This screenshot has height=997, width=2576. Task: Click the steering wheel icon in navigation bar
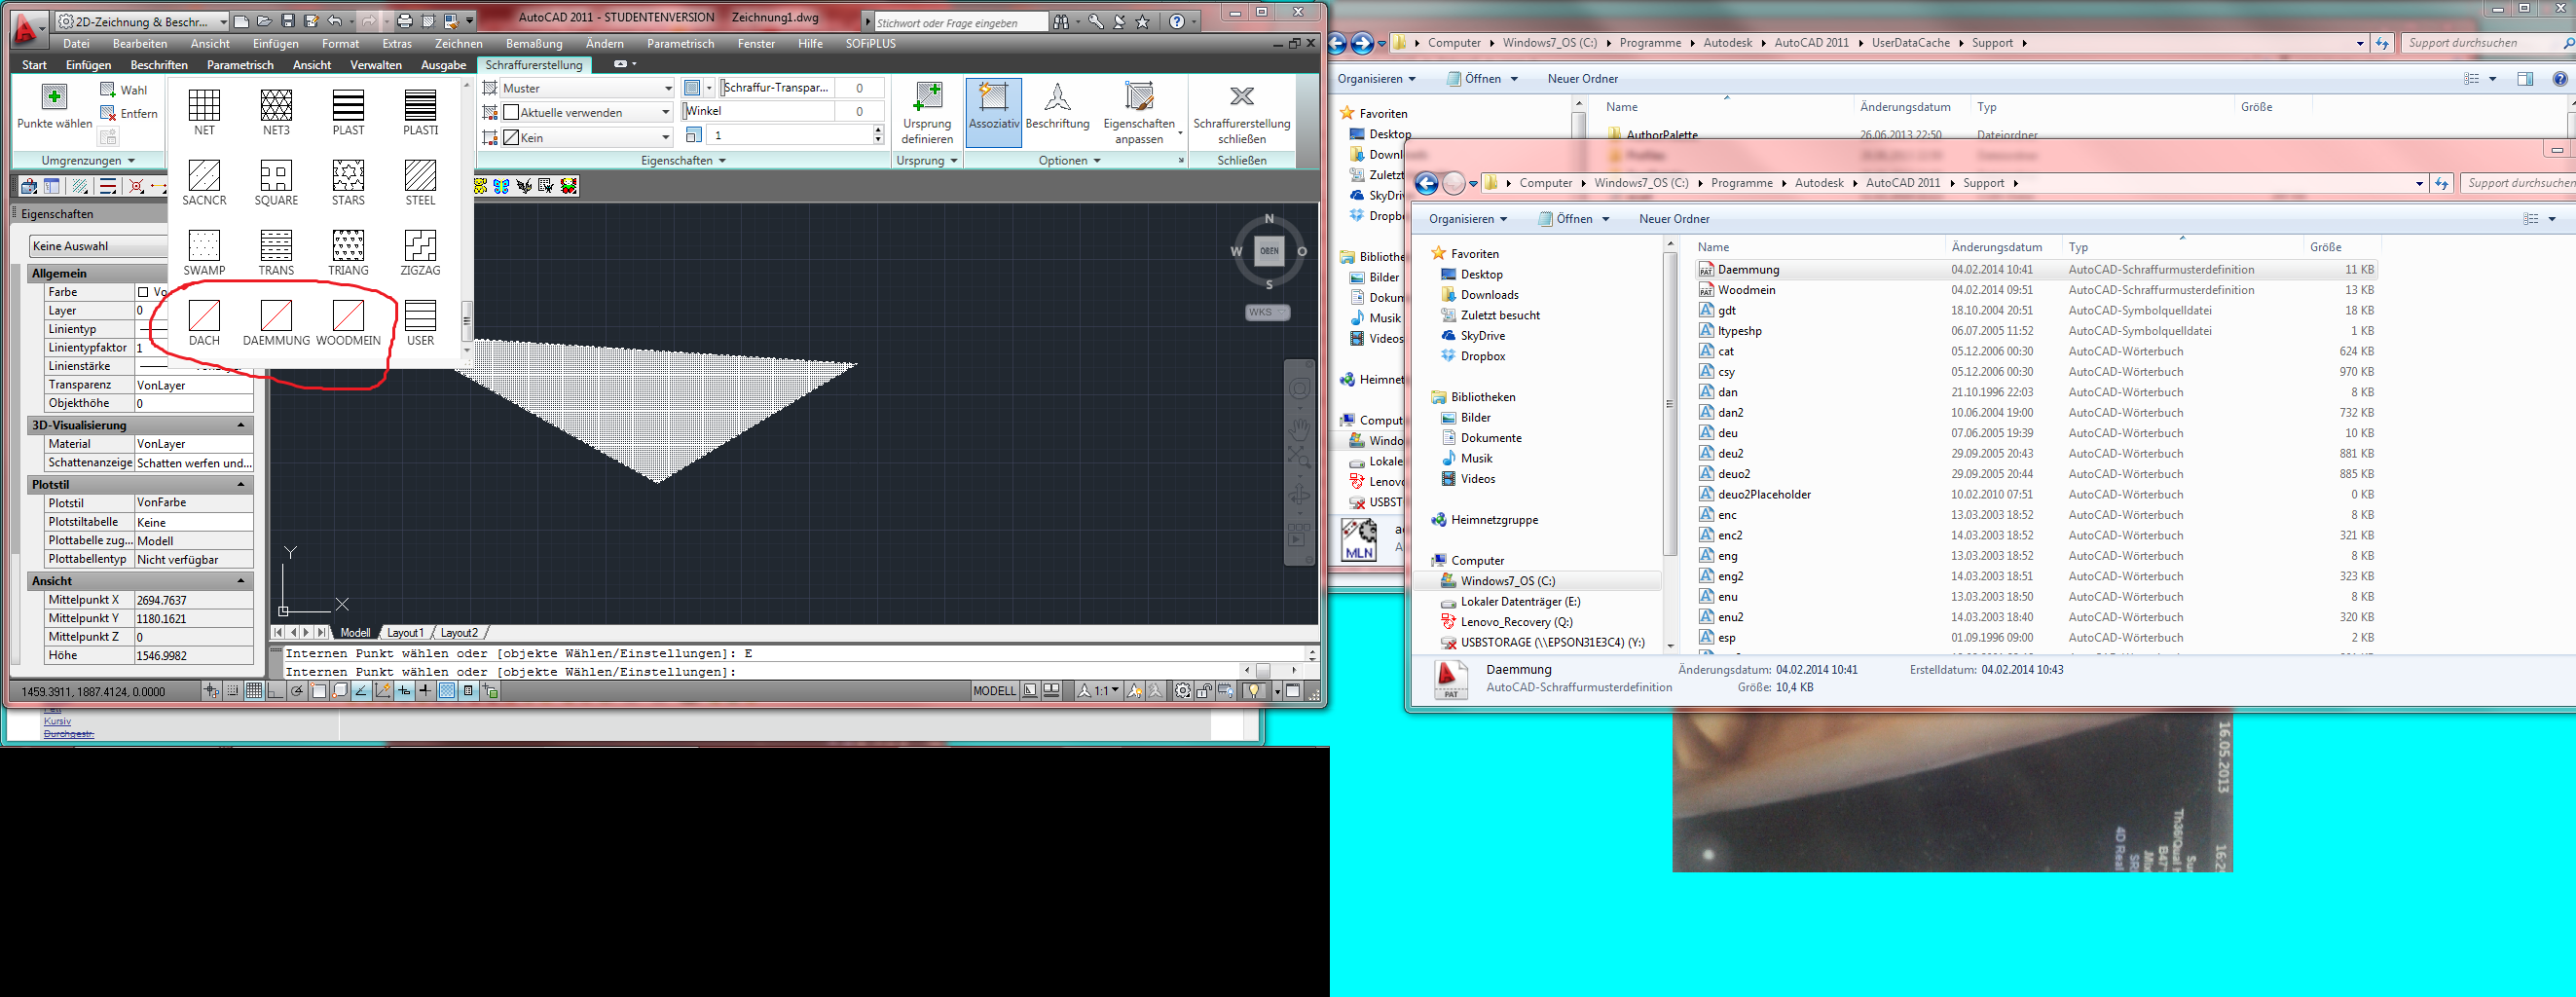click(x=1299, y=388)
